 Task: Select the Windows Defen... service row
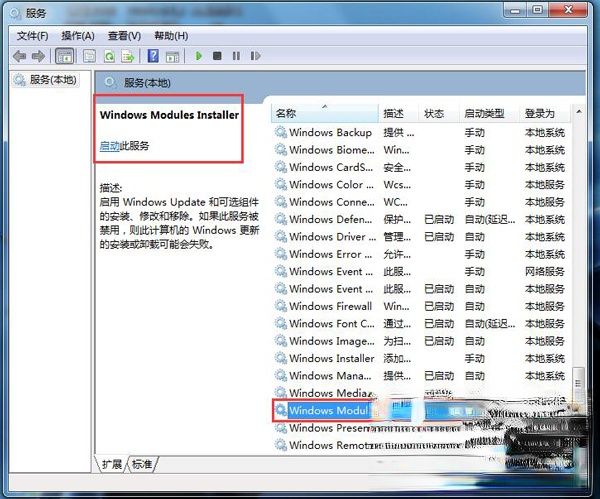pyautogui.click(x=421, y=219)
